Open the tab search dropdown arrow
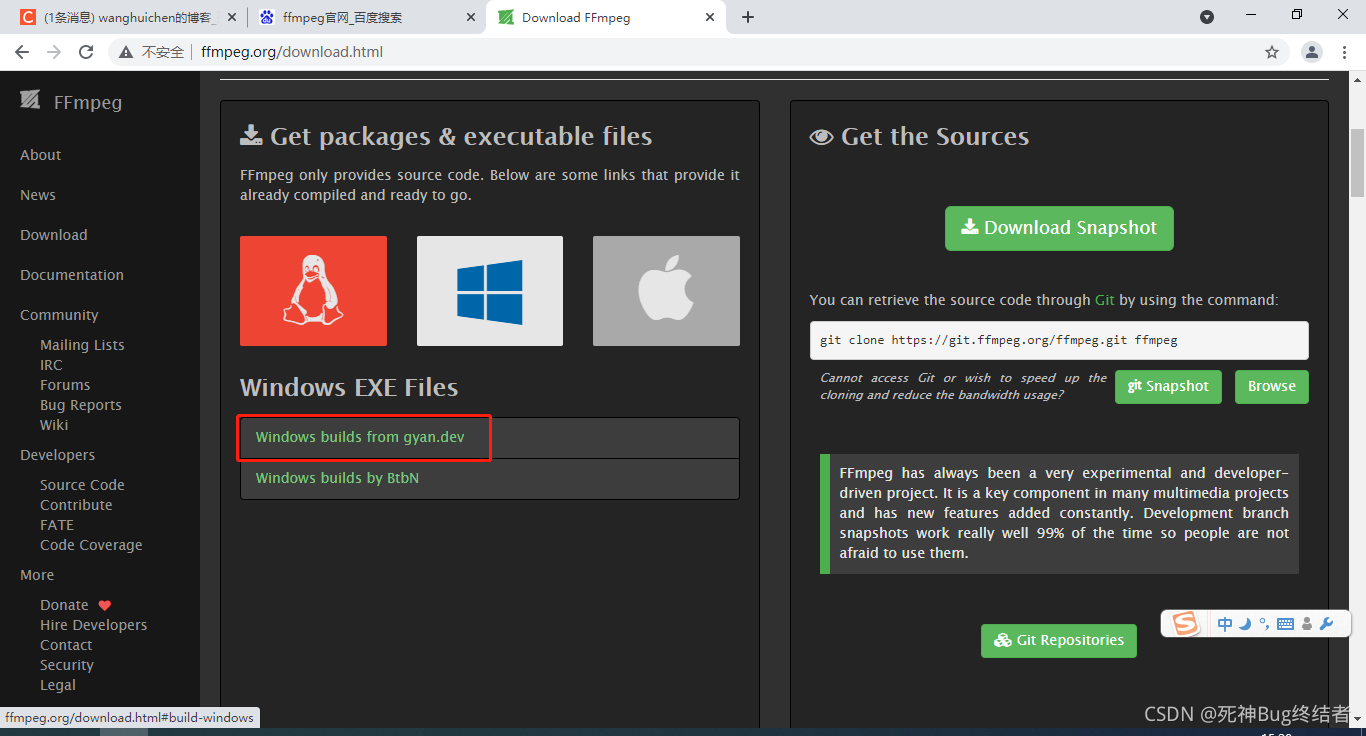This screenshot has width=1366, height=736. (1207, 16)
